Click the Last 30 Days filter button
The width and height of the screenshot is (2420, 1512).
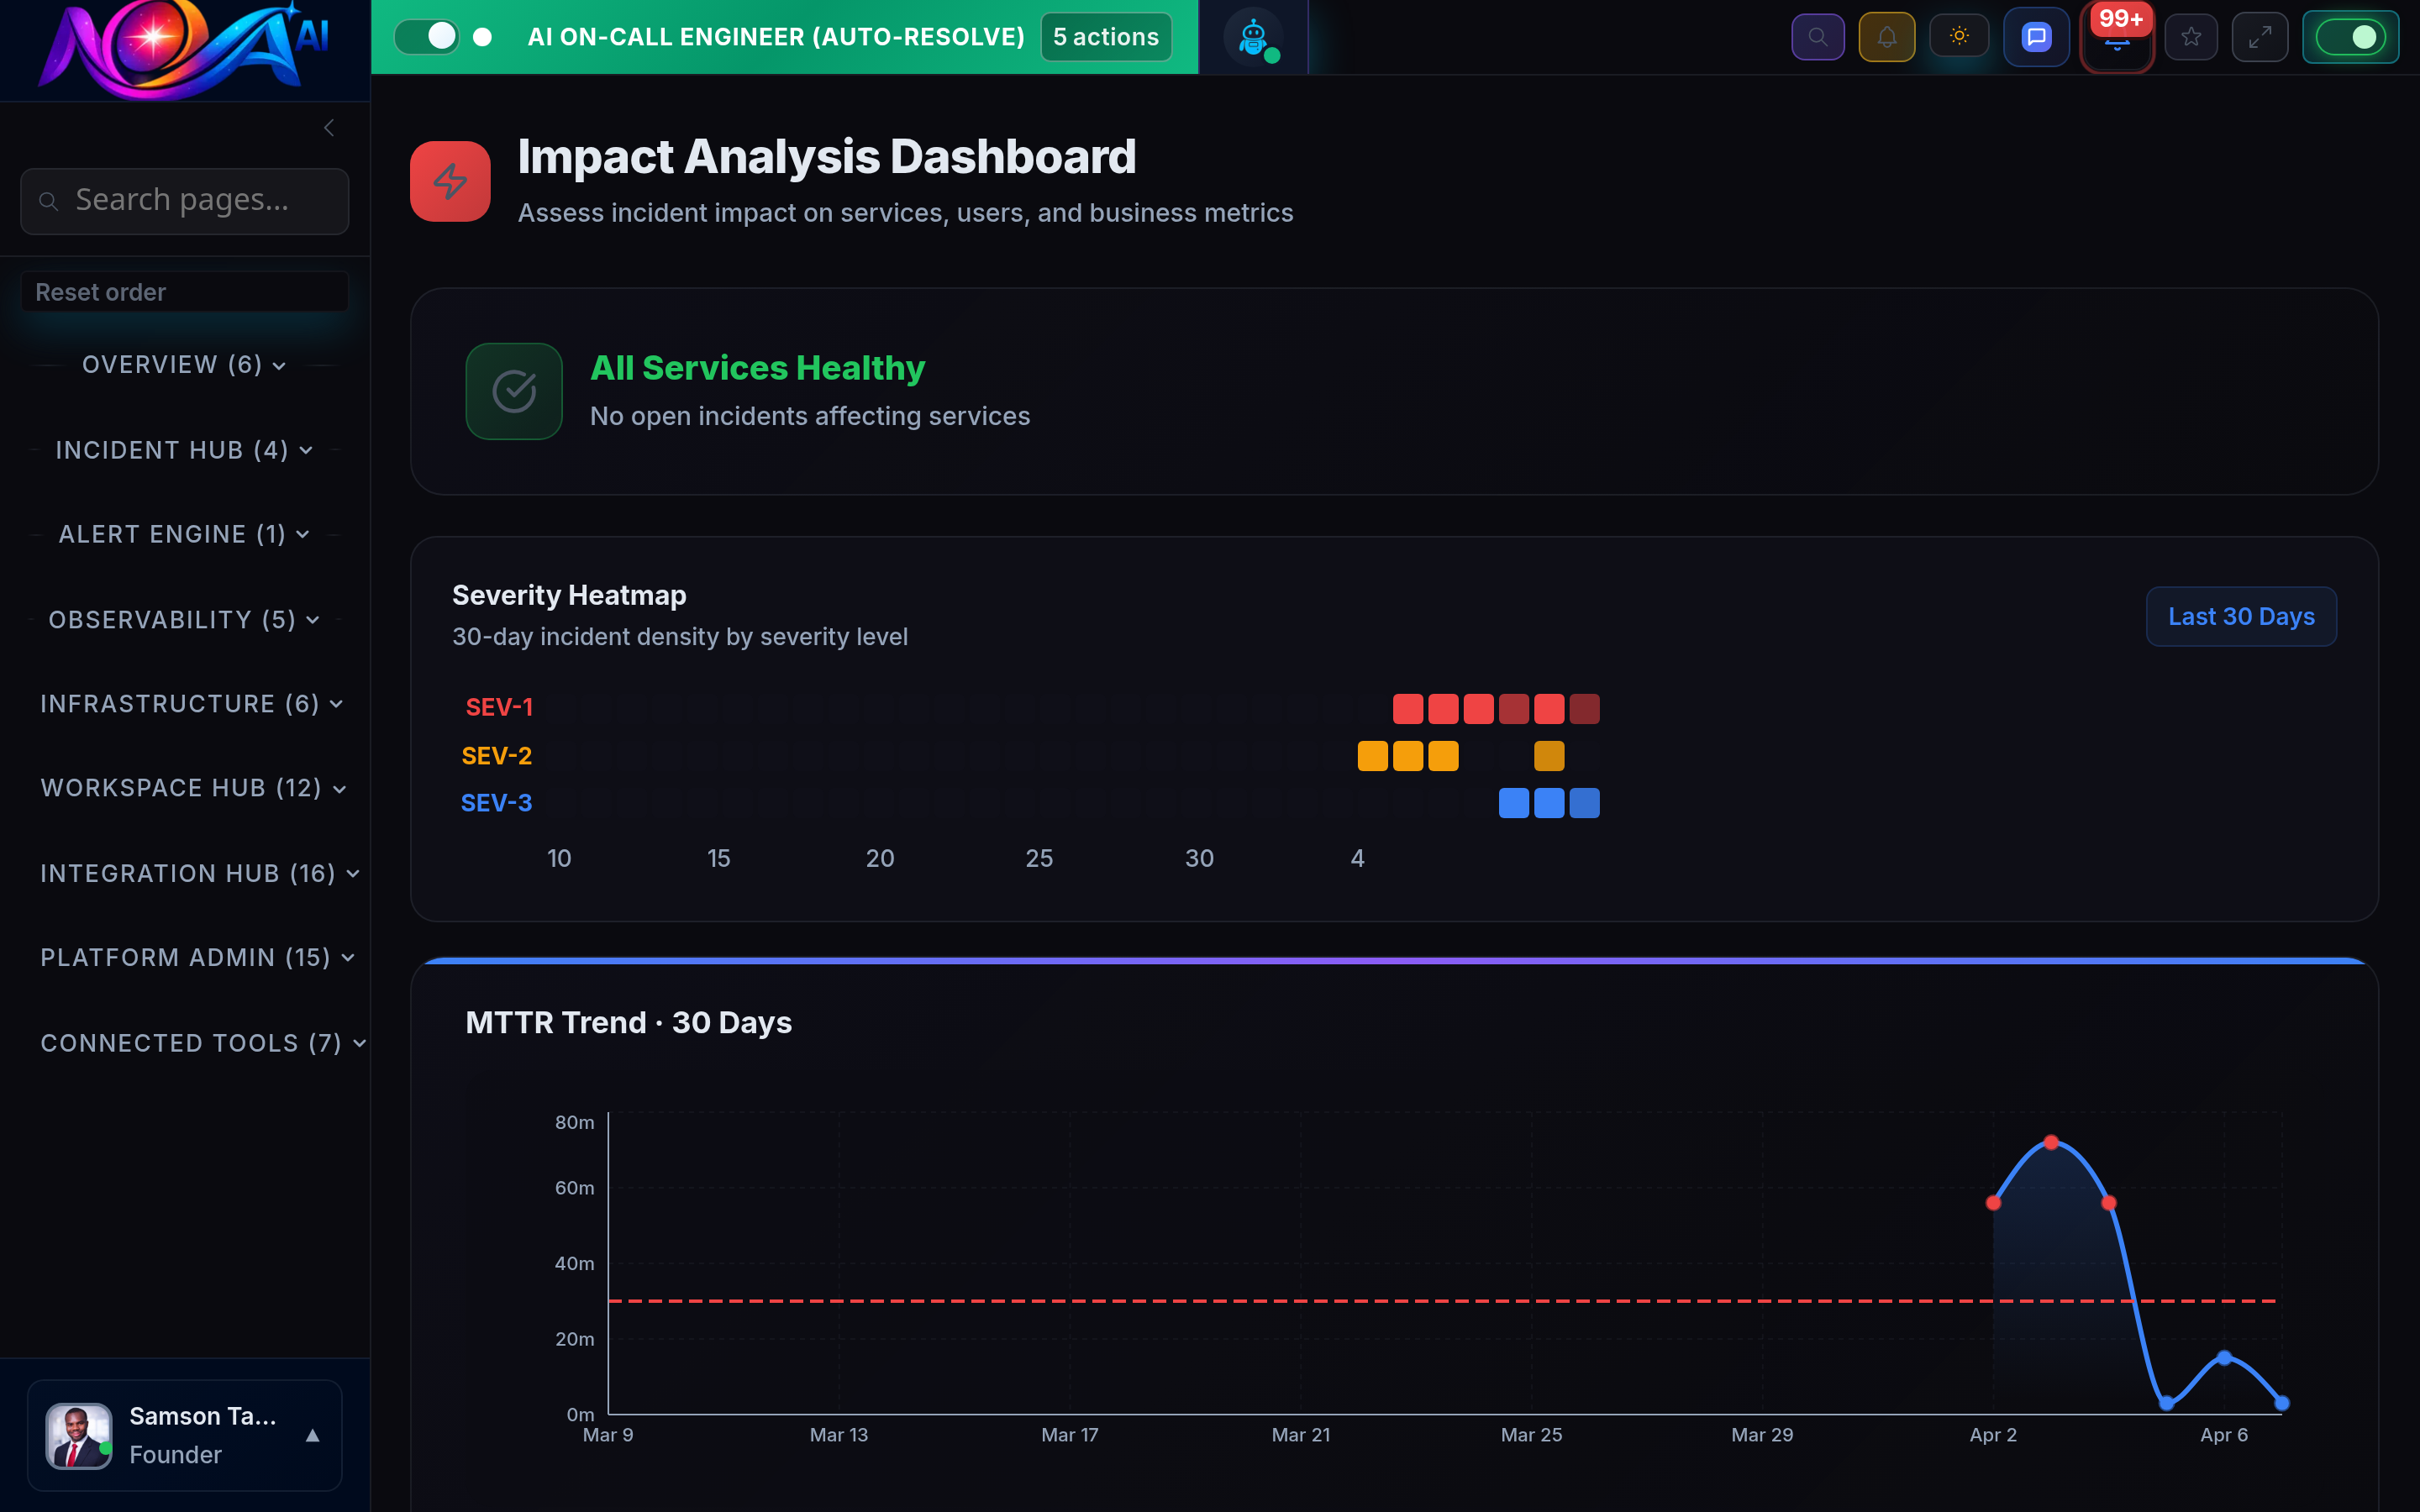coord(2241,616)
